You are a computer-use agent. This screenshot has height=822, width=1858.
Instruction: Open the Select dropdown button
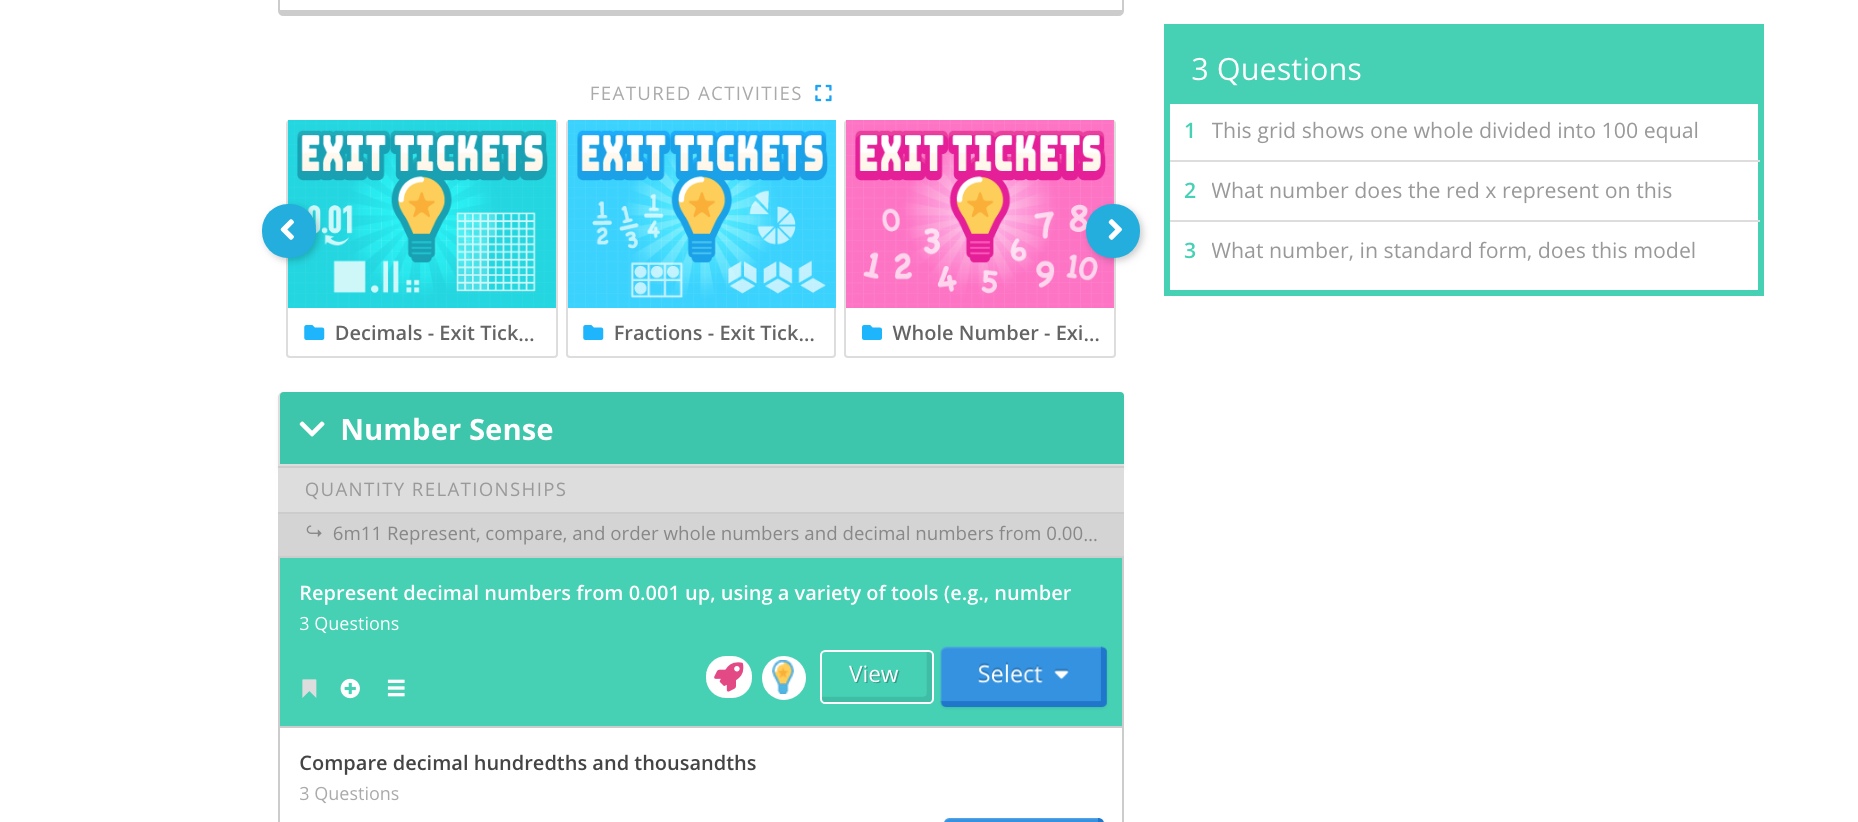(1023, 675)
